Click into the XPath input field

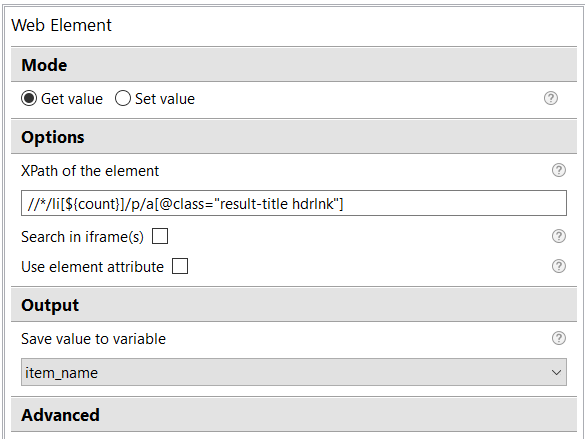tap(294, 203)
